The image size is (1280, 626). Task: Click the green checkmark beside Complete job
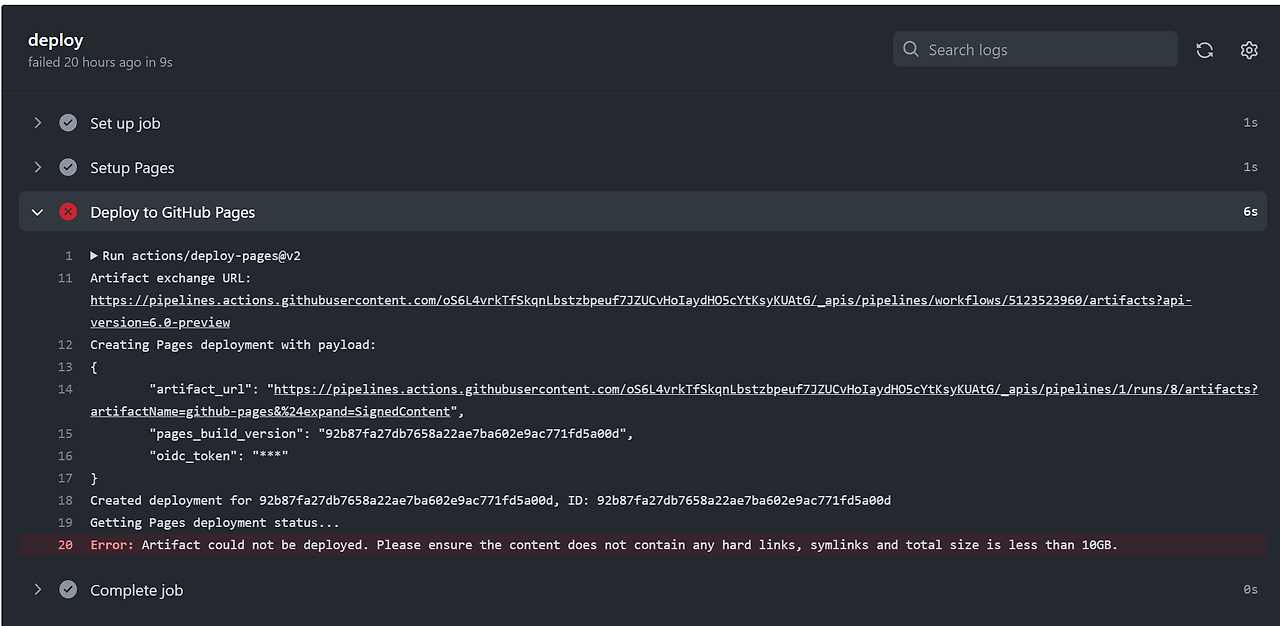(x=68, y=590)
